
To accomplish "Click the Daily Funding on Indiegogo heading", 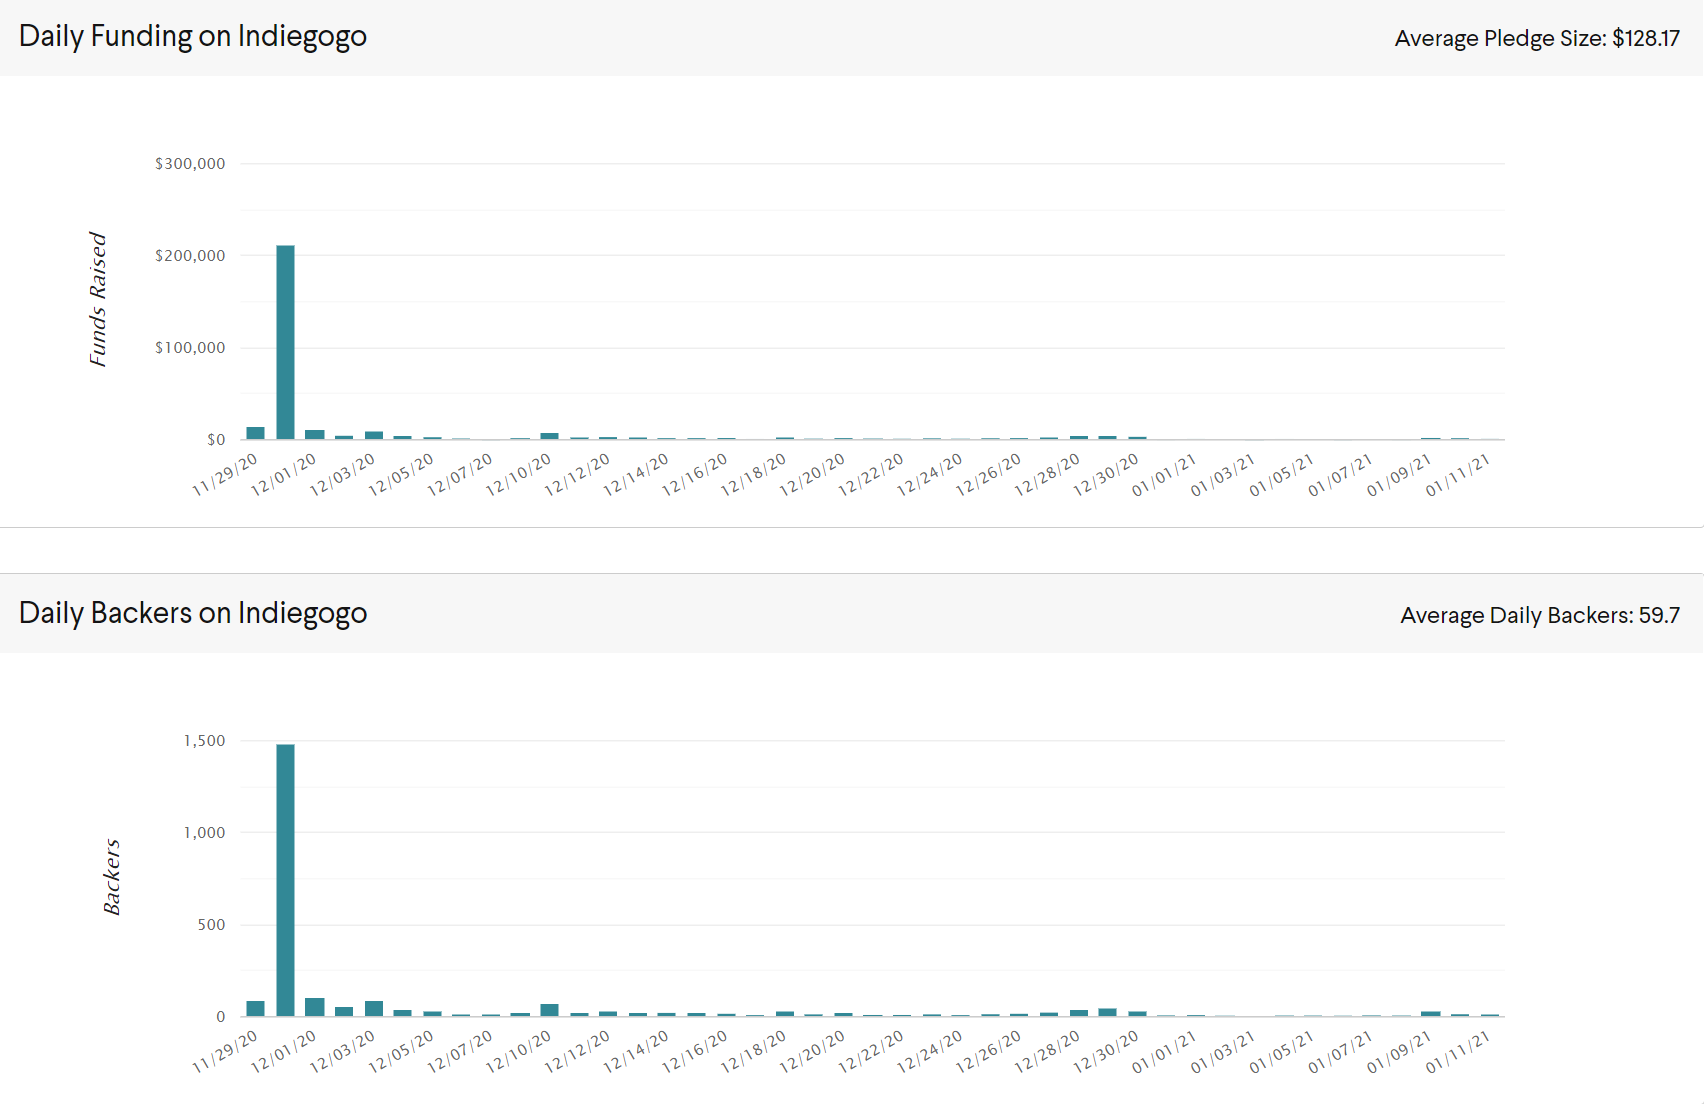I will 192,36.
